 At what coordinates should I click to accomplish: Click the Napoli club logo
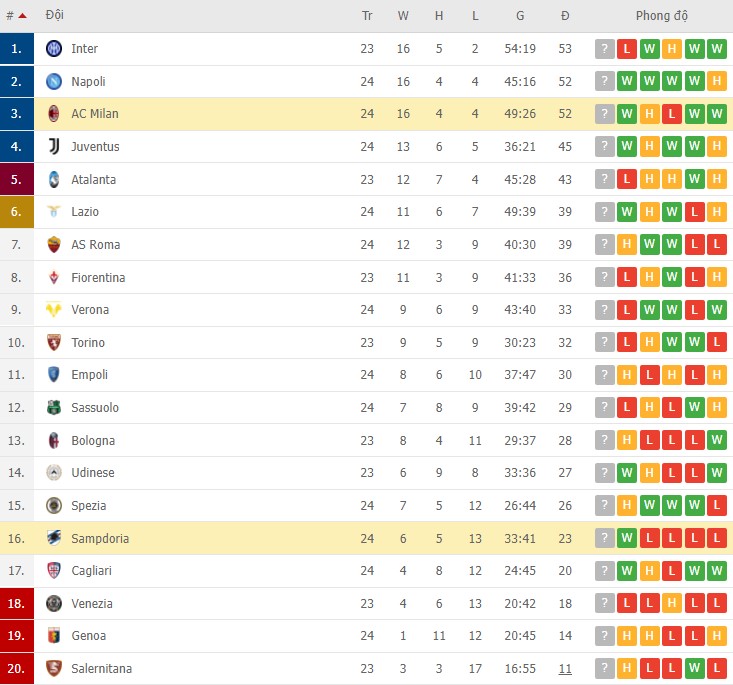[x=54, y=82]
